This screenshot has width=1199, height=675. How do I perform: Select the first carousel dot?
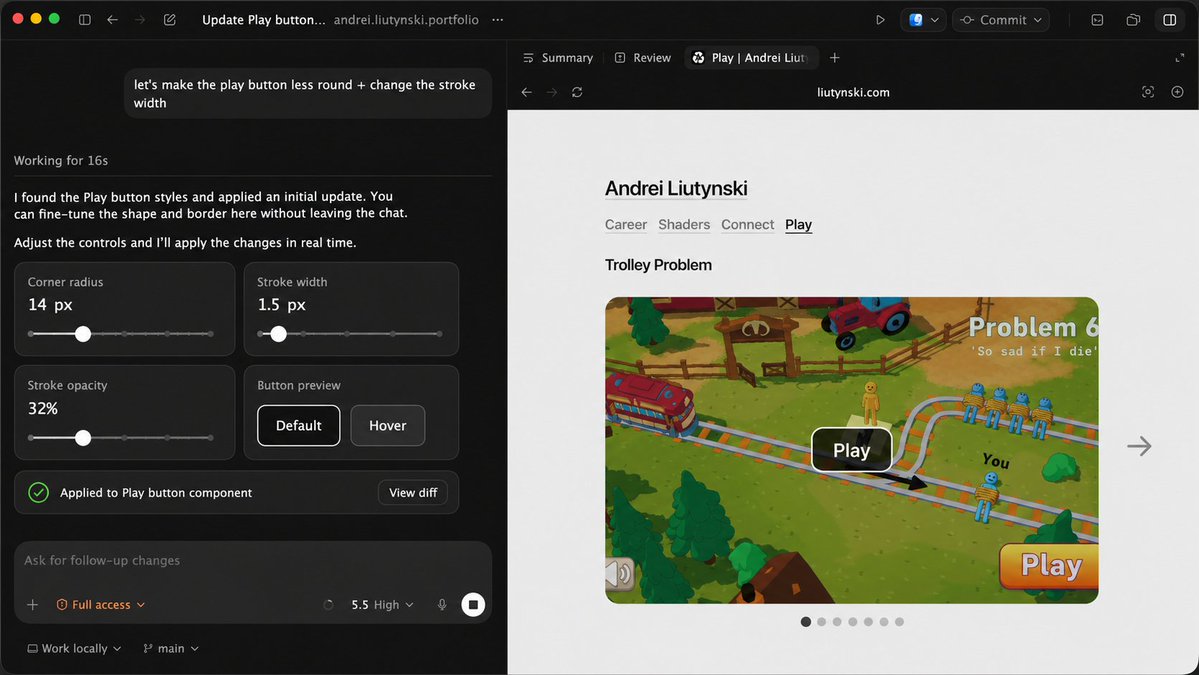click(805, 621)
